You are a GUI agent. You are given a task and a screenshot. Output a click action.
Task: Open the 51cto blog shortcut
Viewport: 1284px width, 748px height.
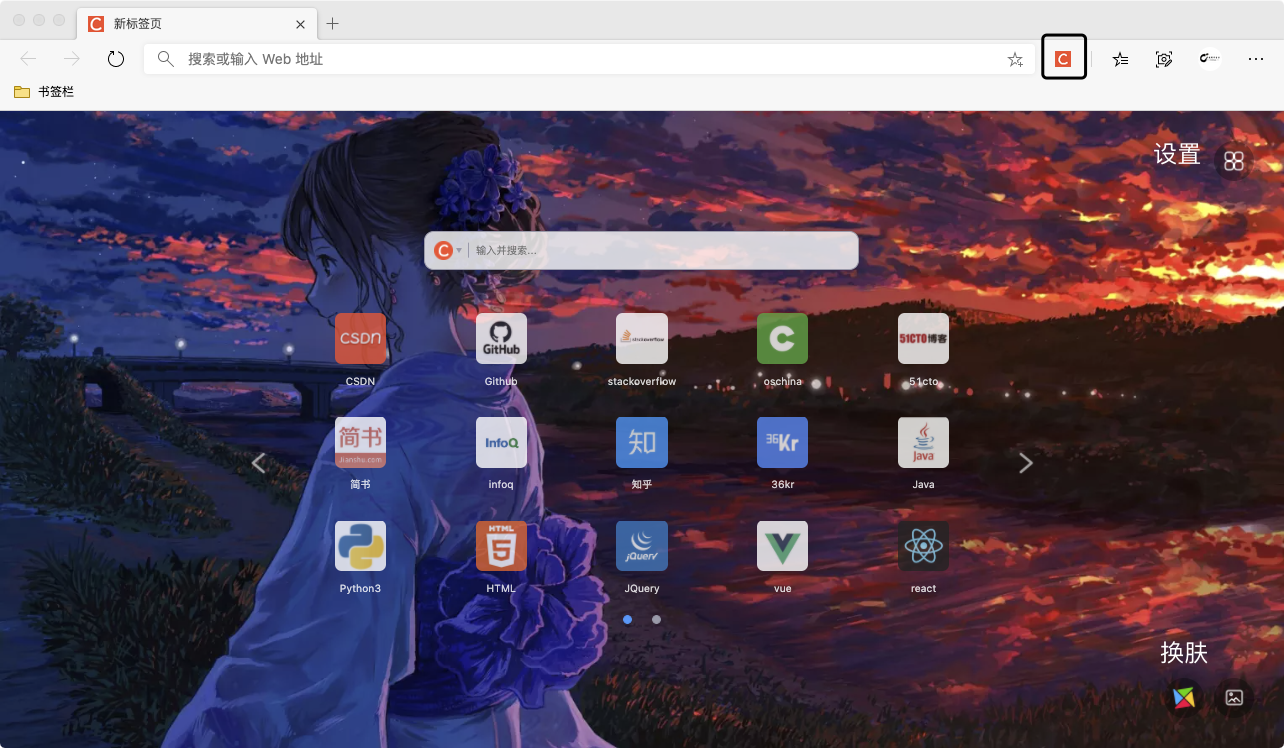[923, 338]
